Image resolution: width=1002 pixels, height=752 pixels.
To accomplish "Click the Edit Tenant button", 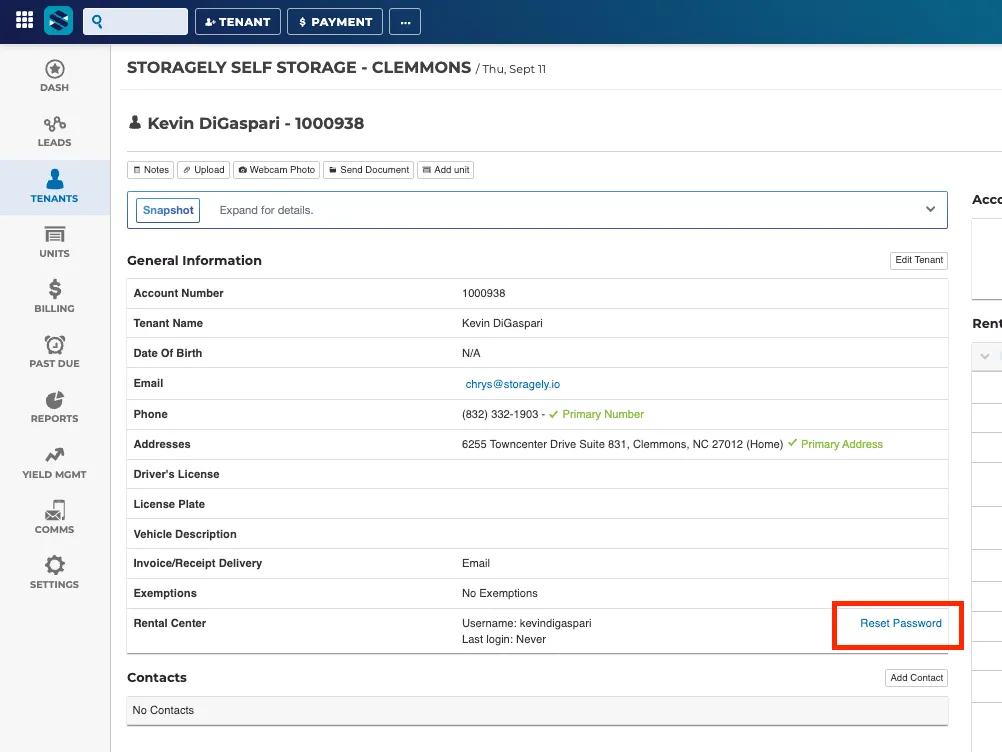I will pyautogui.click(x=919, y=260).
